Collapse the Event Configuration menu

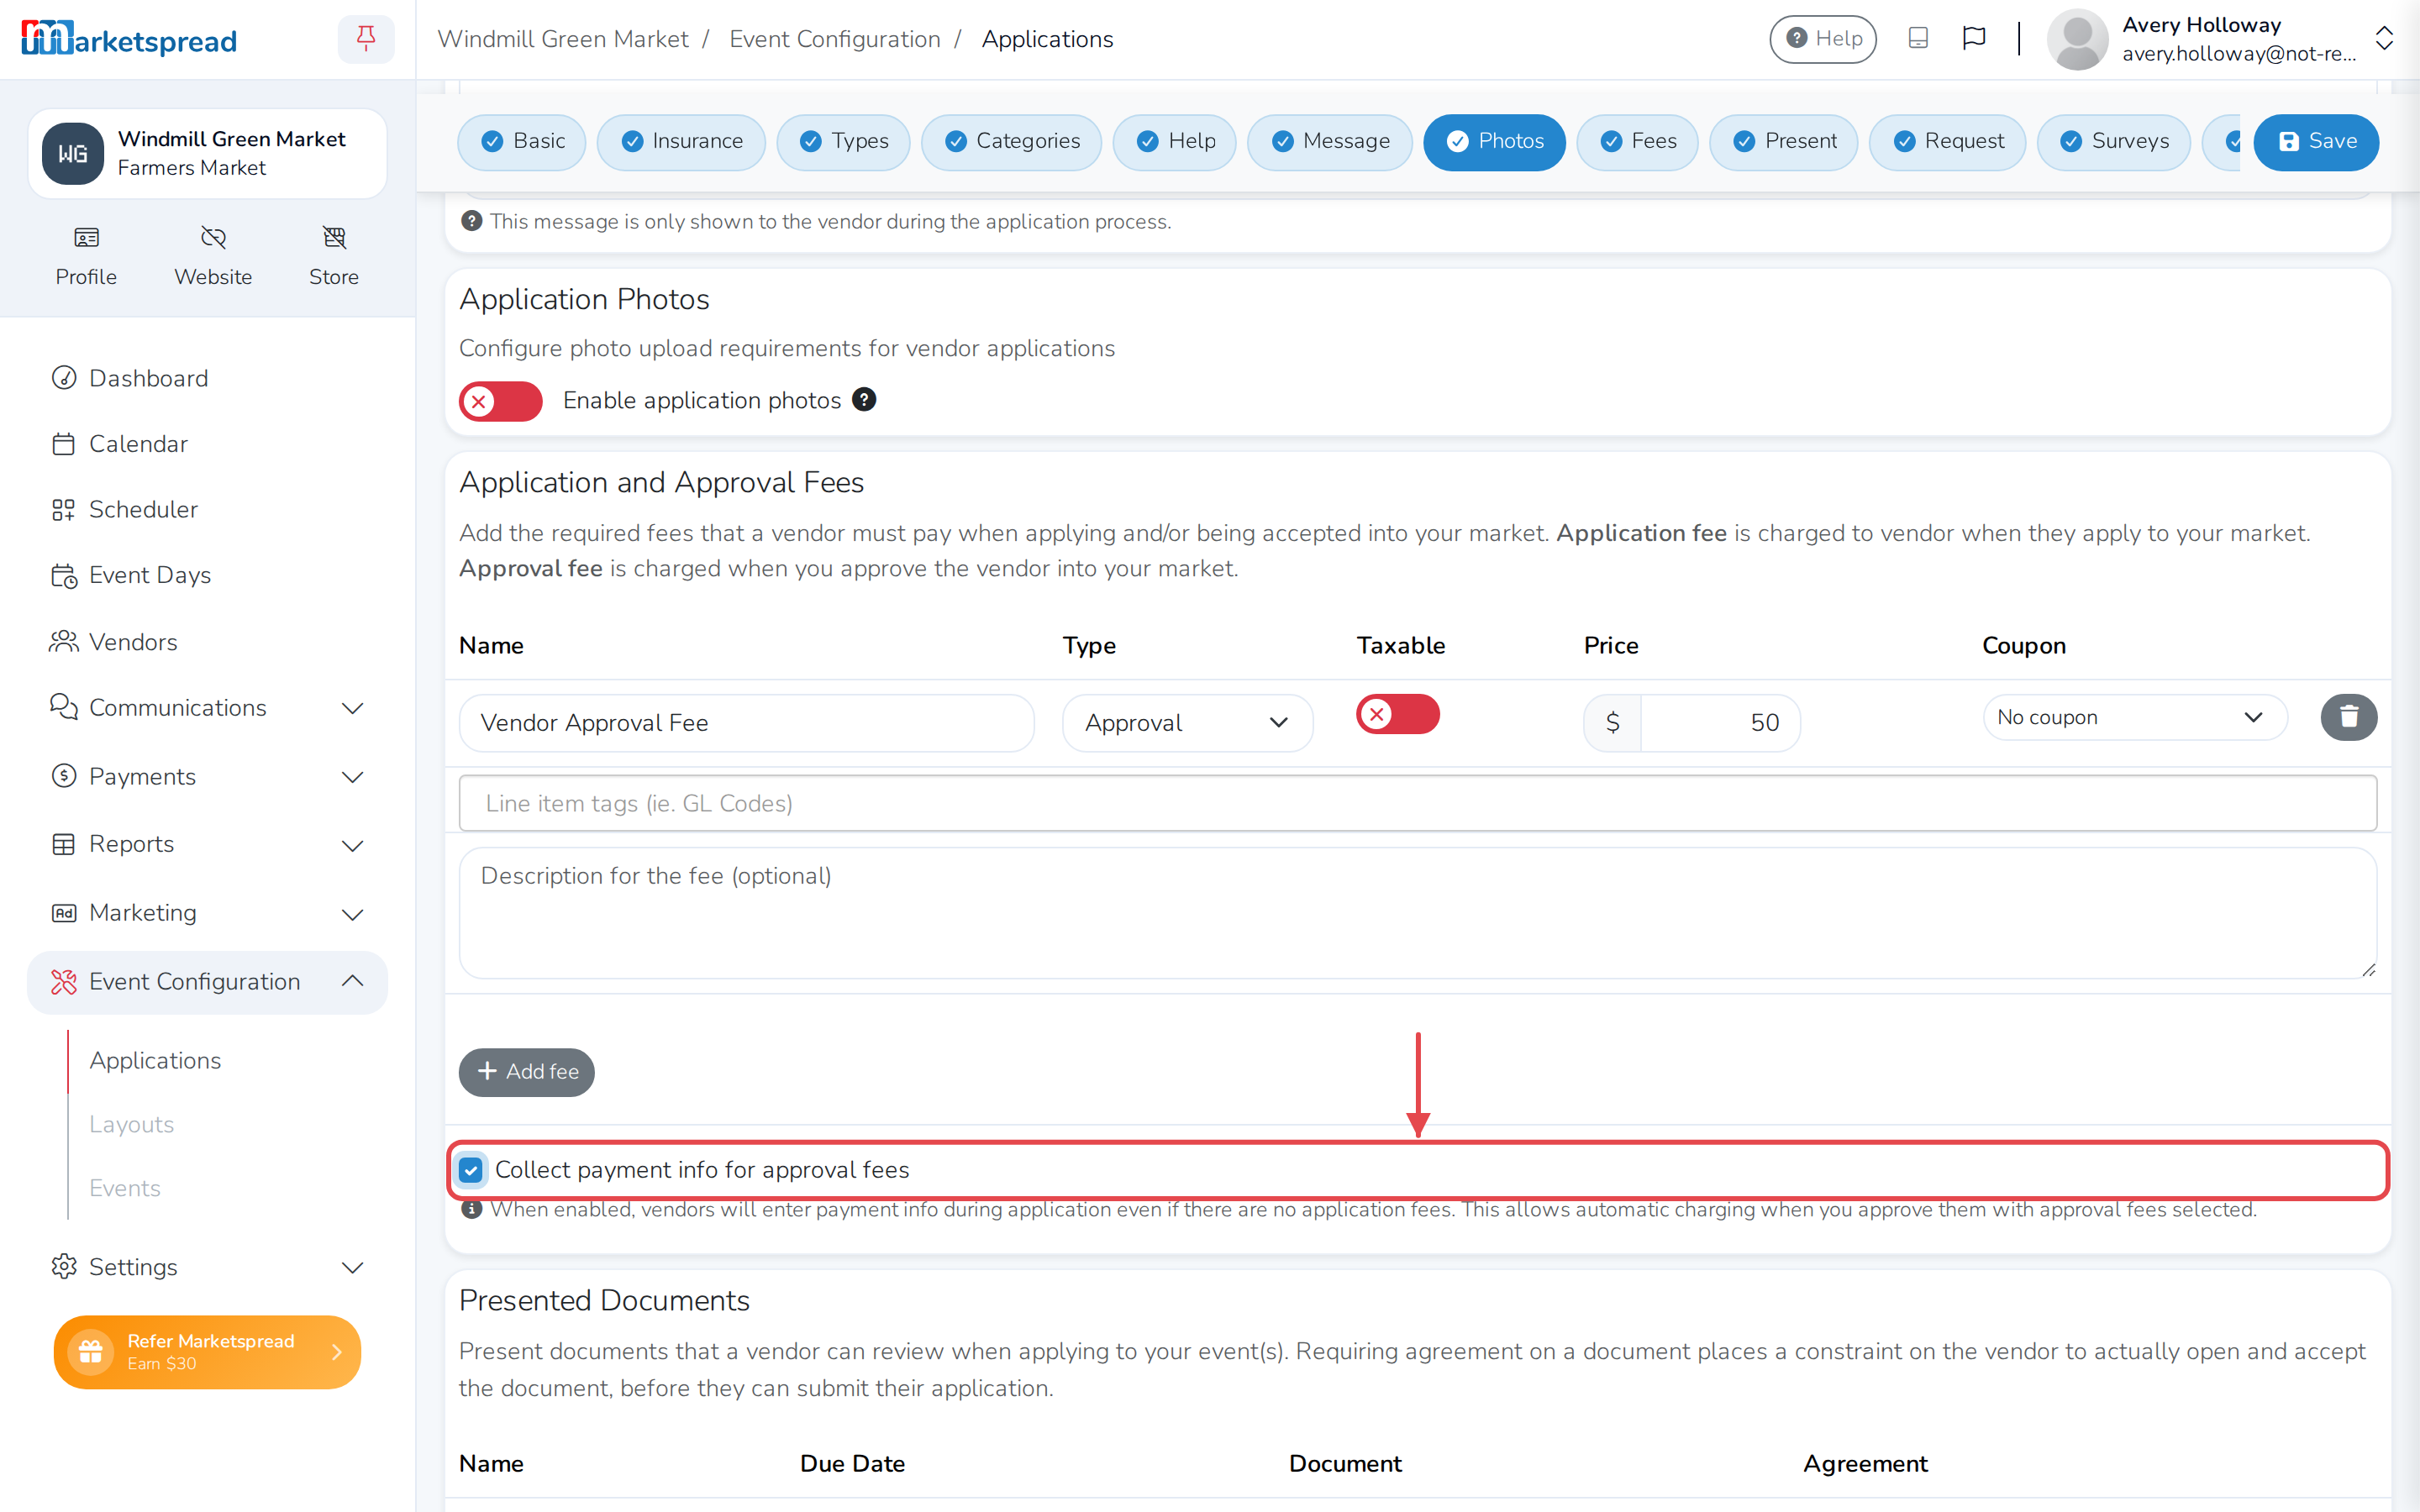(207, 982)
